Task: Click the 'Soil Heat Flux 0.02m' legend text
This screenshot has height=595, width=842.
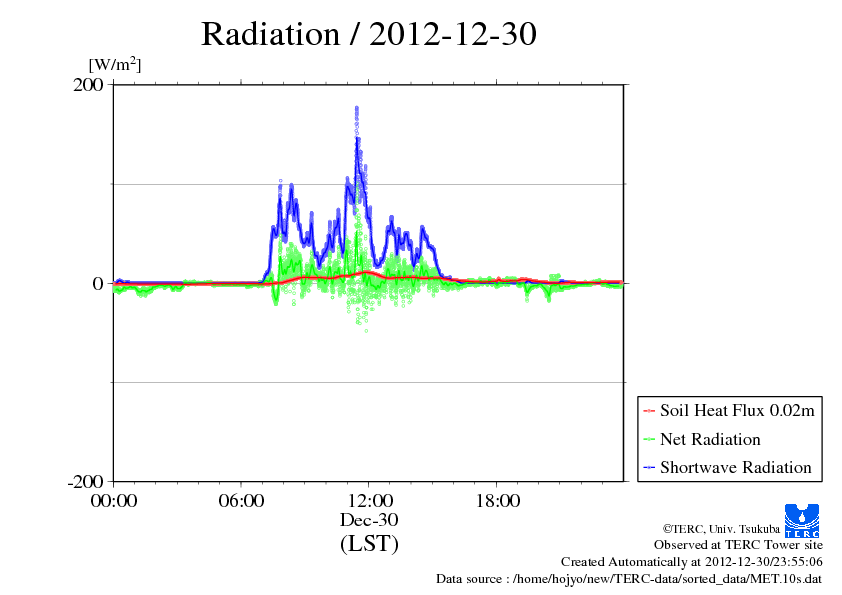Action: click(x=737, y=411)
